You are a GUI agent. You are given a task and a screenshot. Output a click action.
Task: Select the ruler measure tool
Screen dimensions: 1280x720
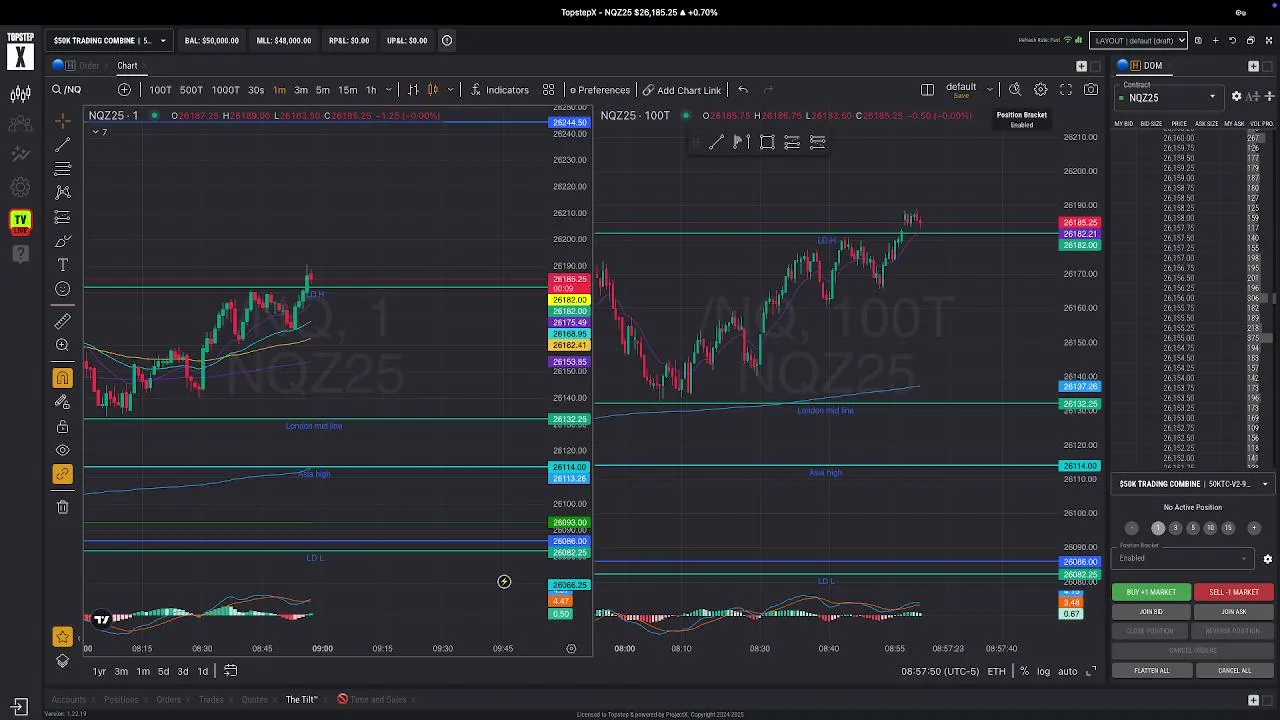(x=62, y=321)
